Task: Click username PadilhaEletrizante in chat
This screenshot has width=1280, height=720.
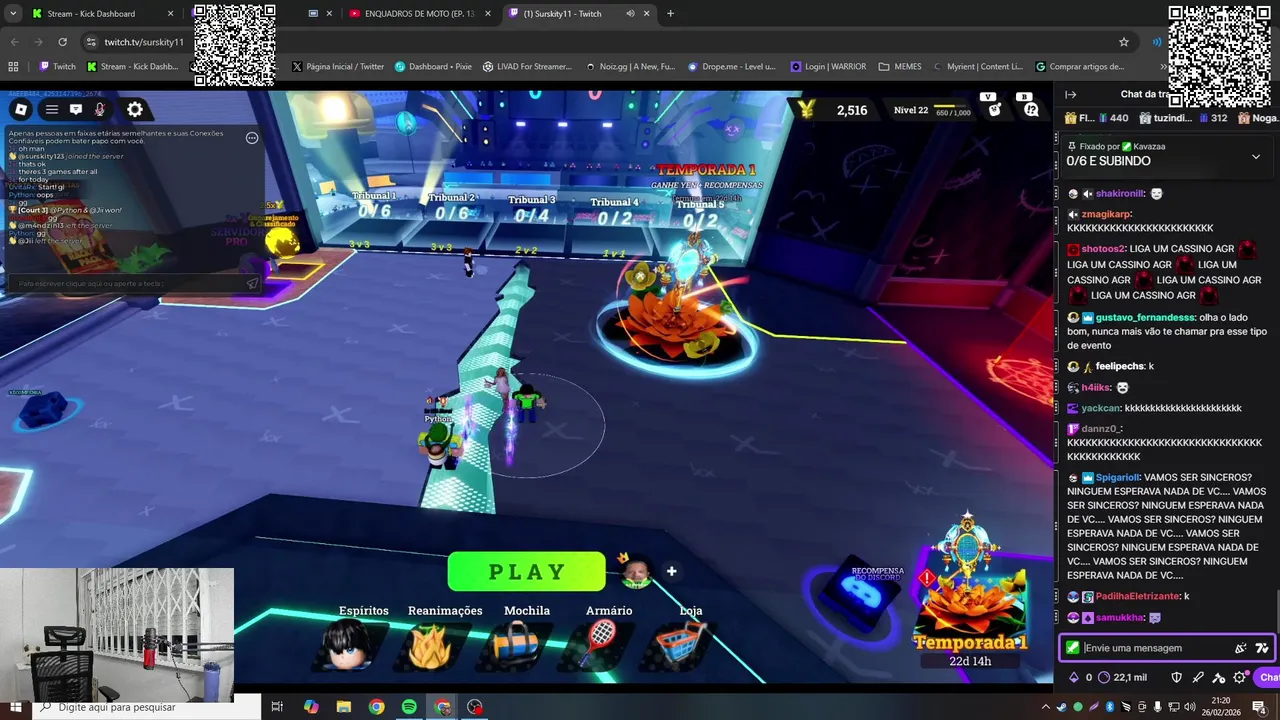Action: pos(1138,596)
